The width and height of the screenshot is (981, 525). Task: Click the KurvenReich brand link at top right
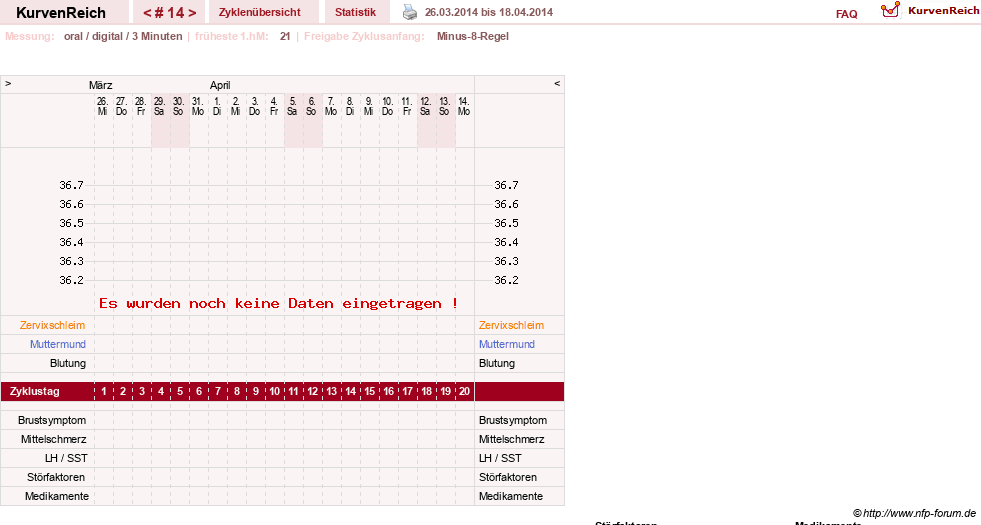coord(943,11)
